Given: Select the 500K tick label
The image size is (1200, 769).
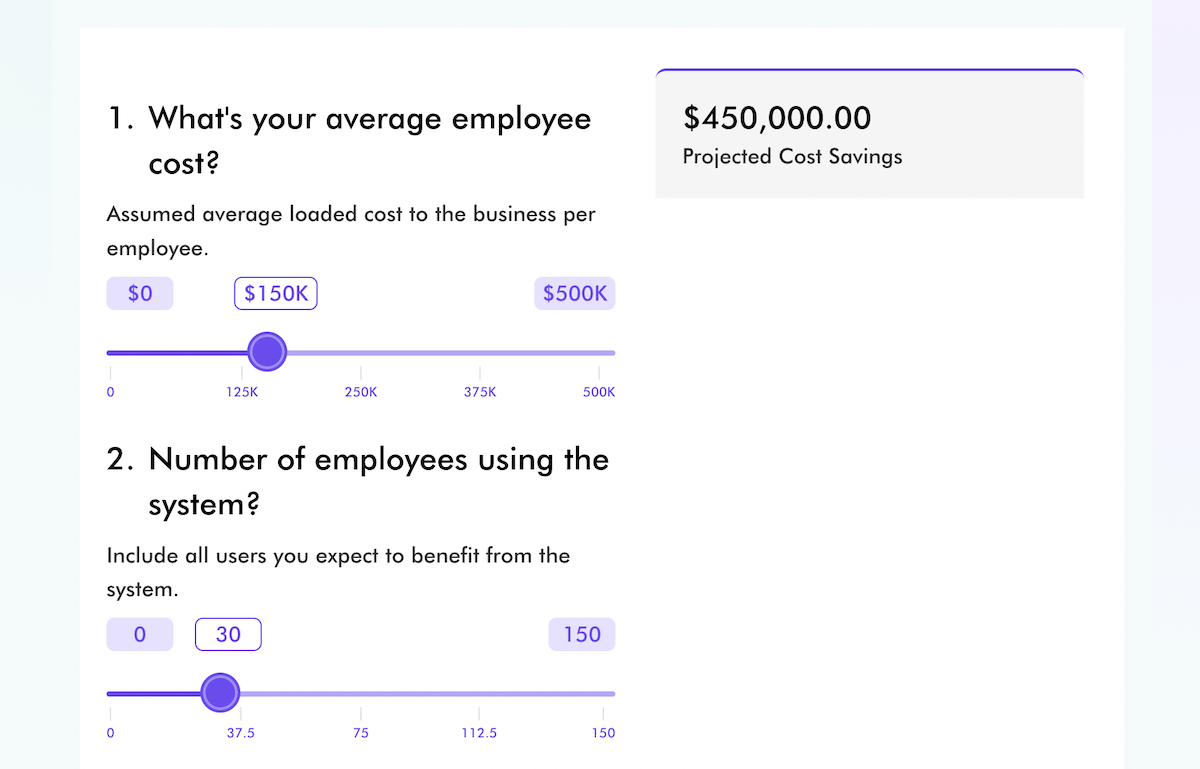Looking at the screenshot, I should 598,392.
